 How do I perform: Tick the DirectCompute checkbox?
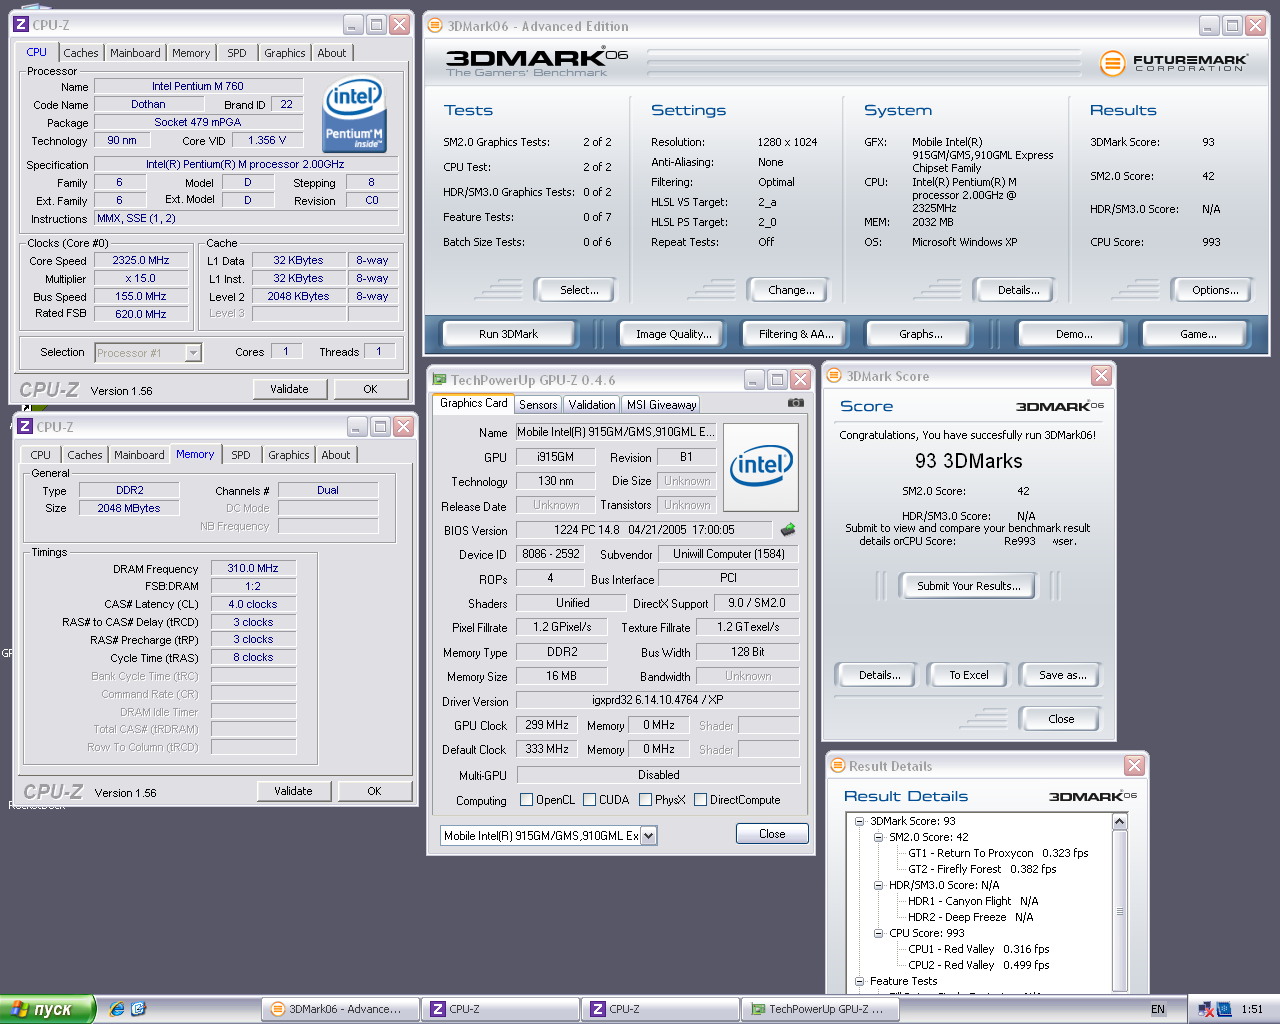tap(701, 800)
